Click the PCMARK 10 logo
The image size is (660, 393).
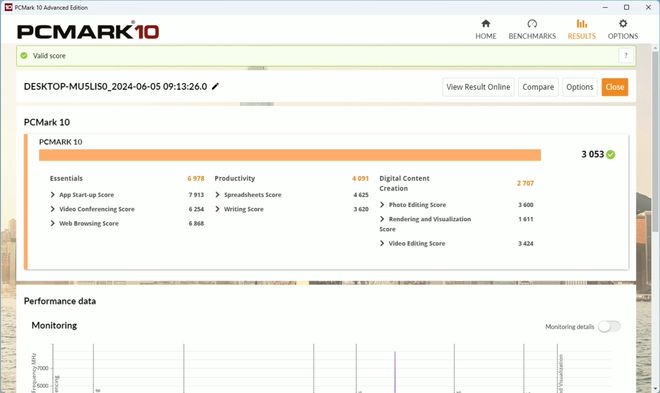click(88, 31)
